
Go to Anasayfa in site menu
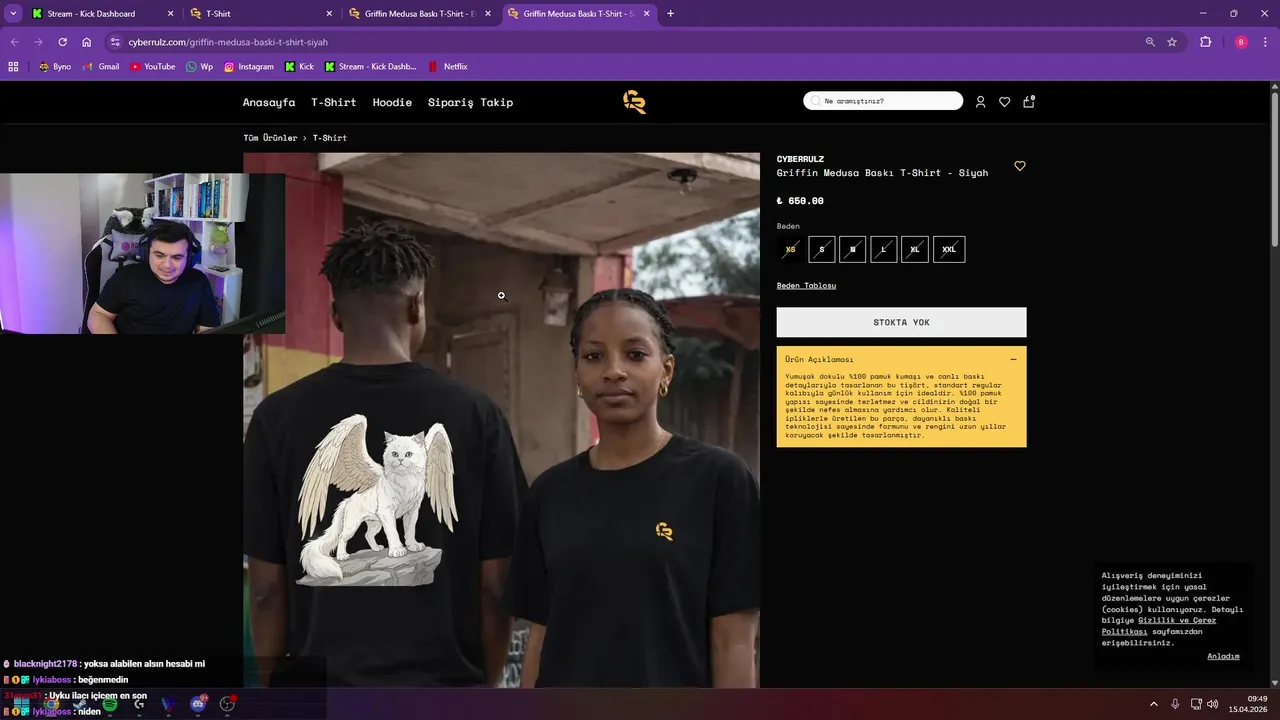269,102
